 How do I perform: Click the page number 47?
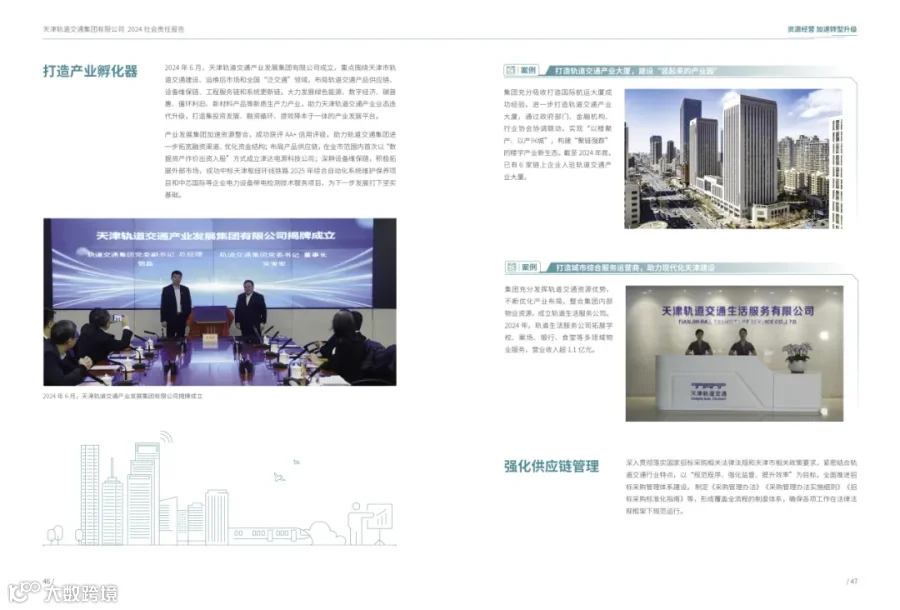(852, 581)
